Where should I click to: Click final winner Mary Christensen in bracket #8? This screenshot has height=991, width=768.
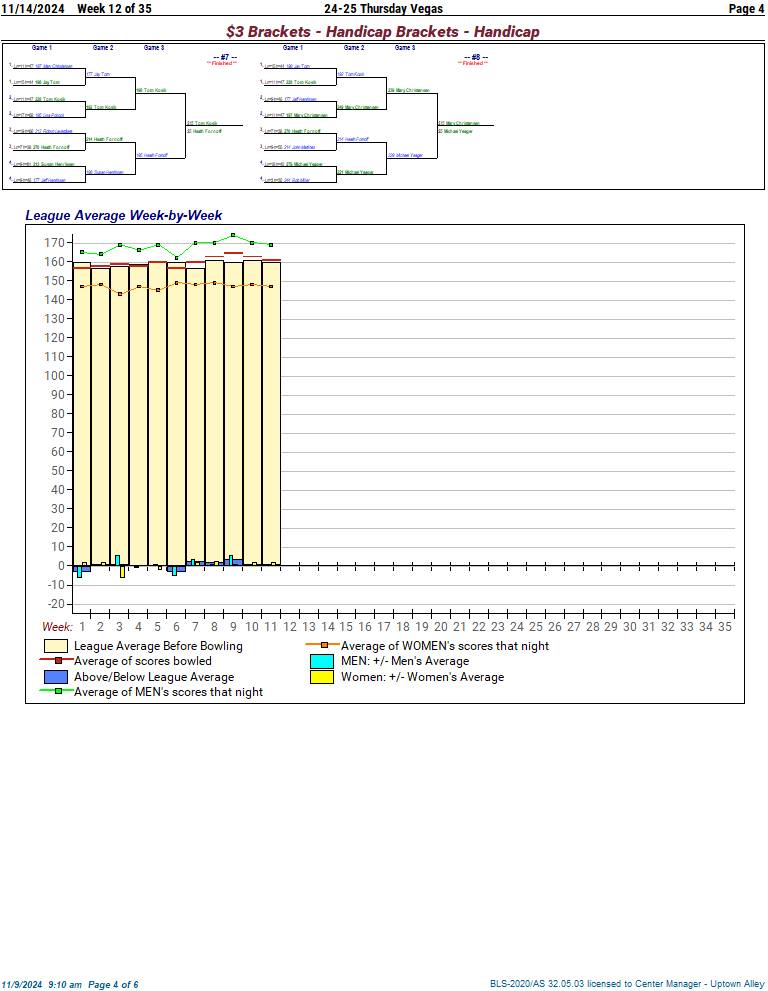[459, 123]
